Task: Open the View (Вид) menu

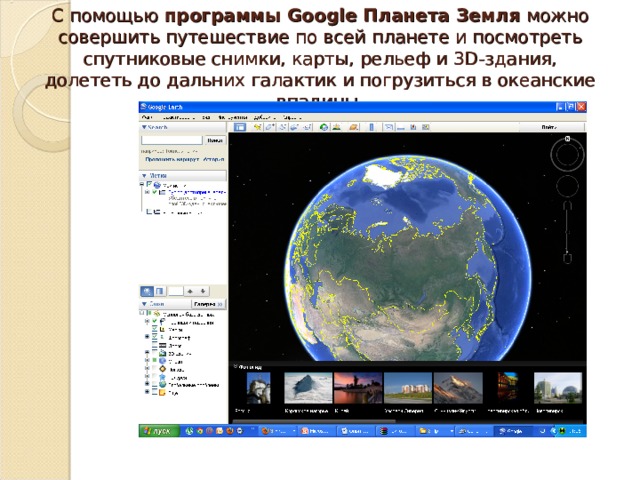Action: point(206,117)
